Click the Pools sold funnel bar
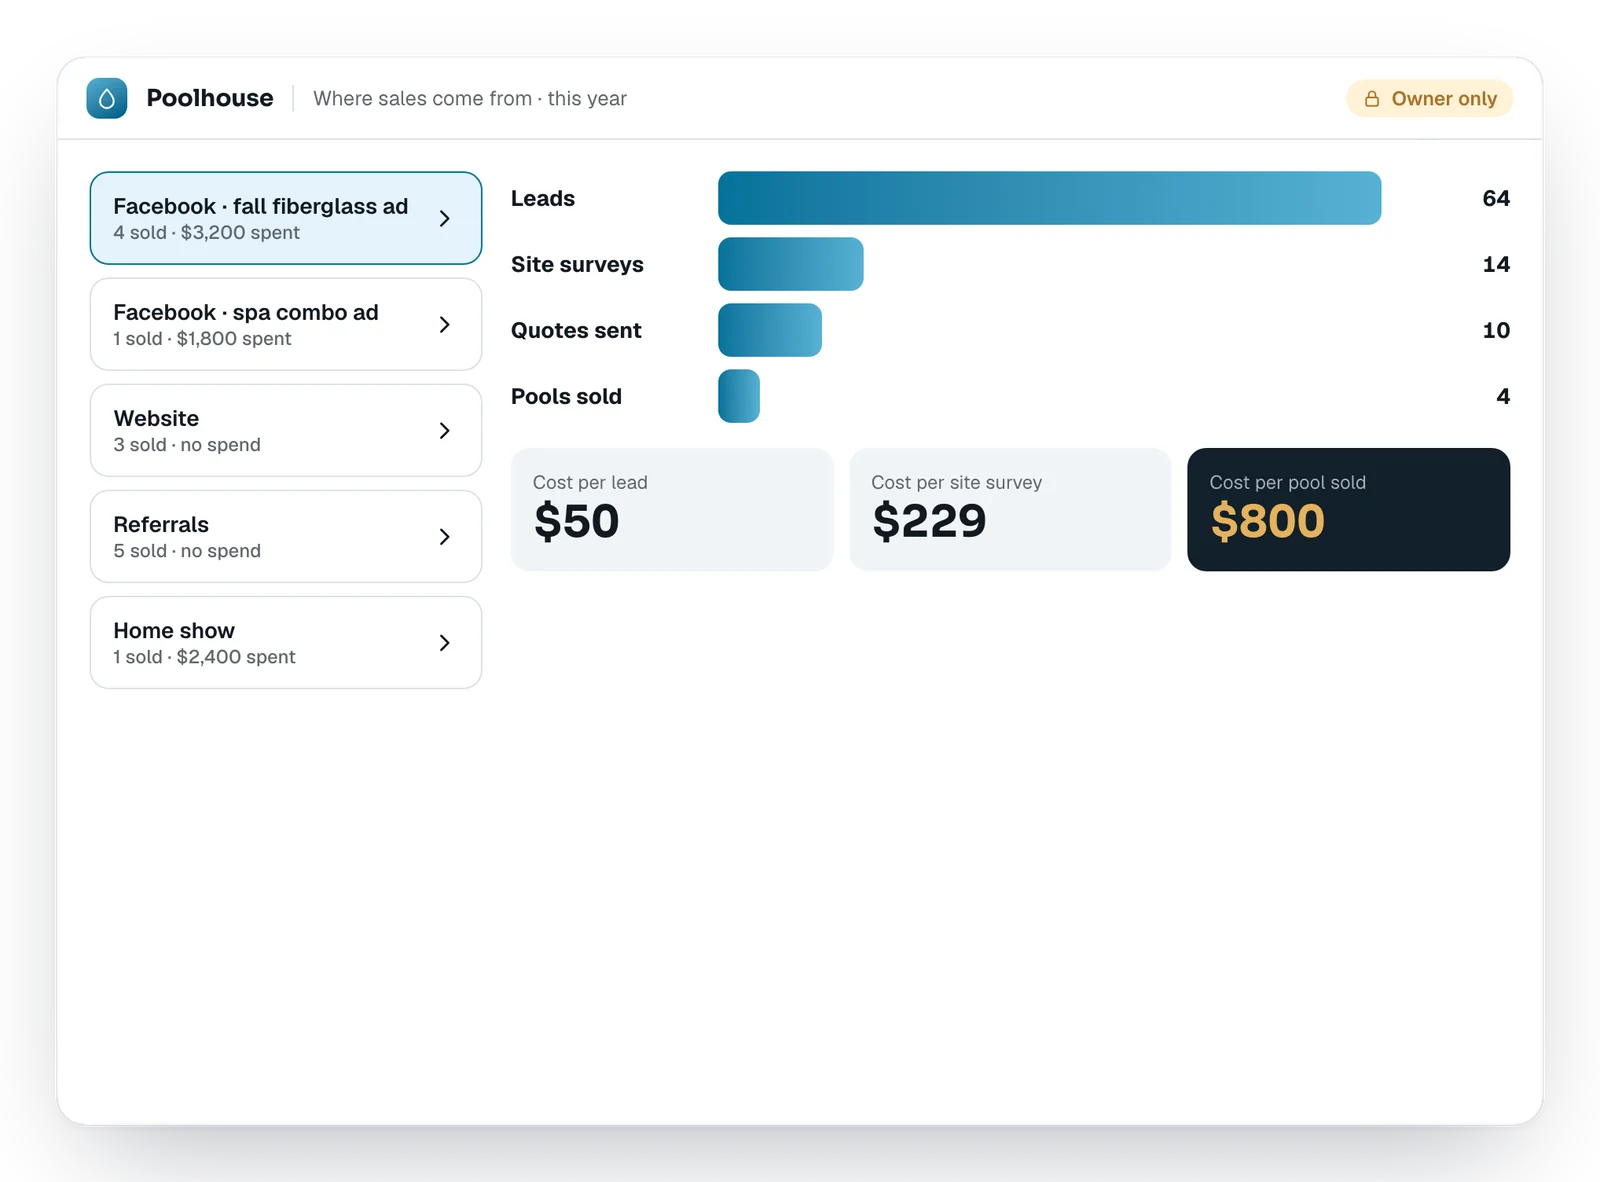Viewport: 1600px width, 1182px height. 739,396
